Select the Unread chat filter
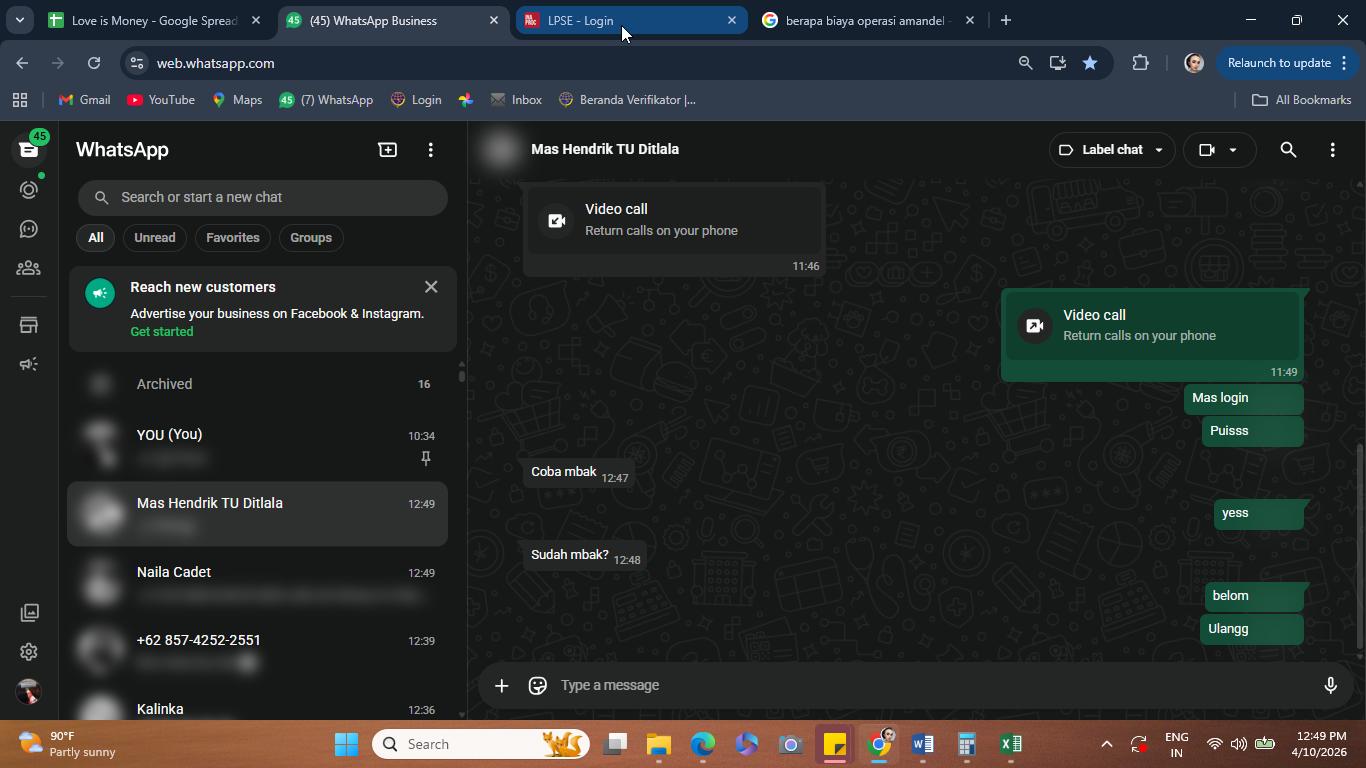Image resolution: width=1366 pixels, height=768 pixels. [x=155, y=238]
